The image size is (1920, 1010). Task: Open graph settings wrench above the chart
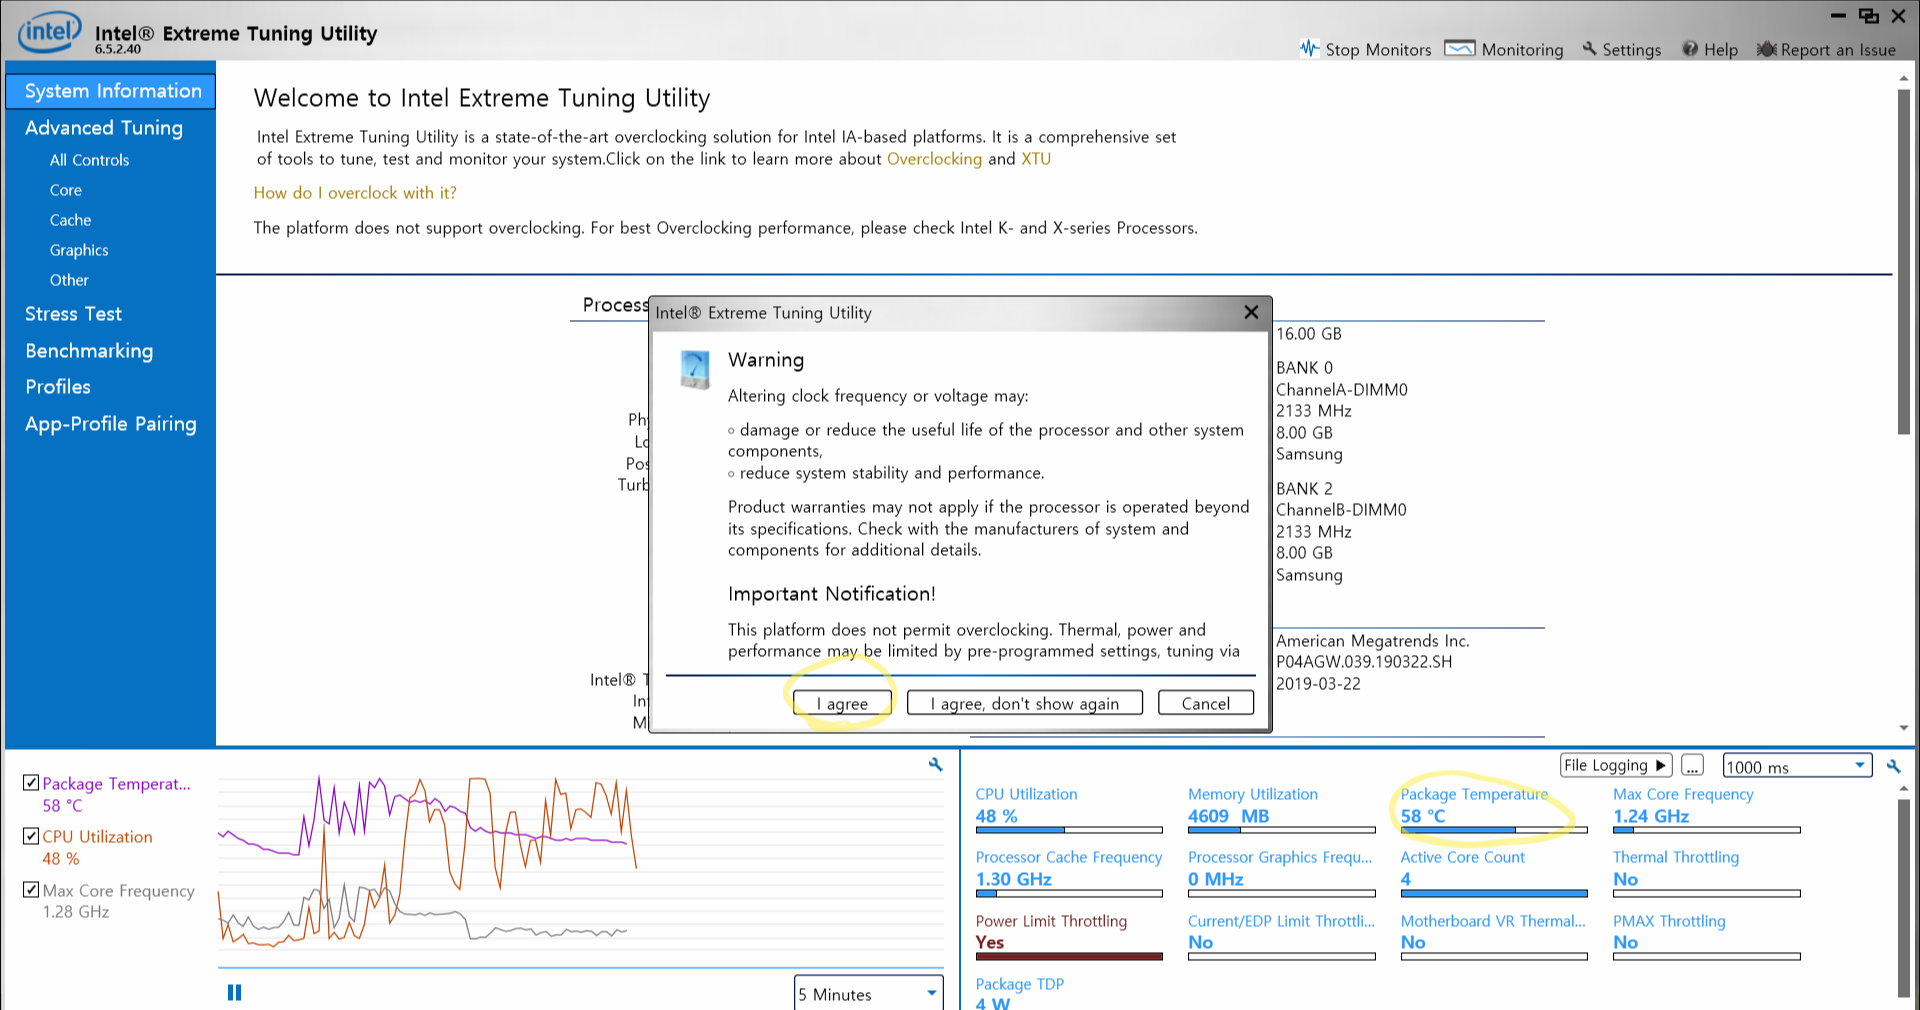coord(935,765)
